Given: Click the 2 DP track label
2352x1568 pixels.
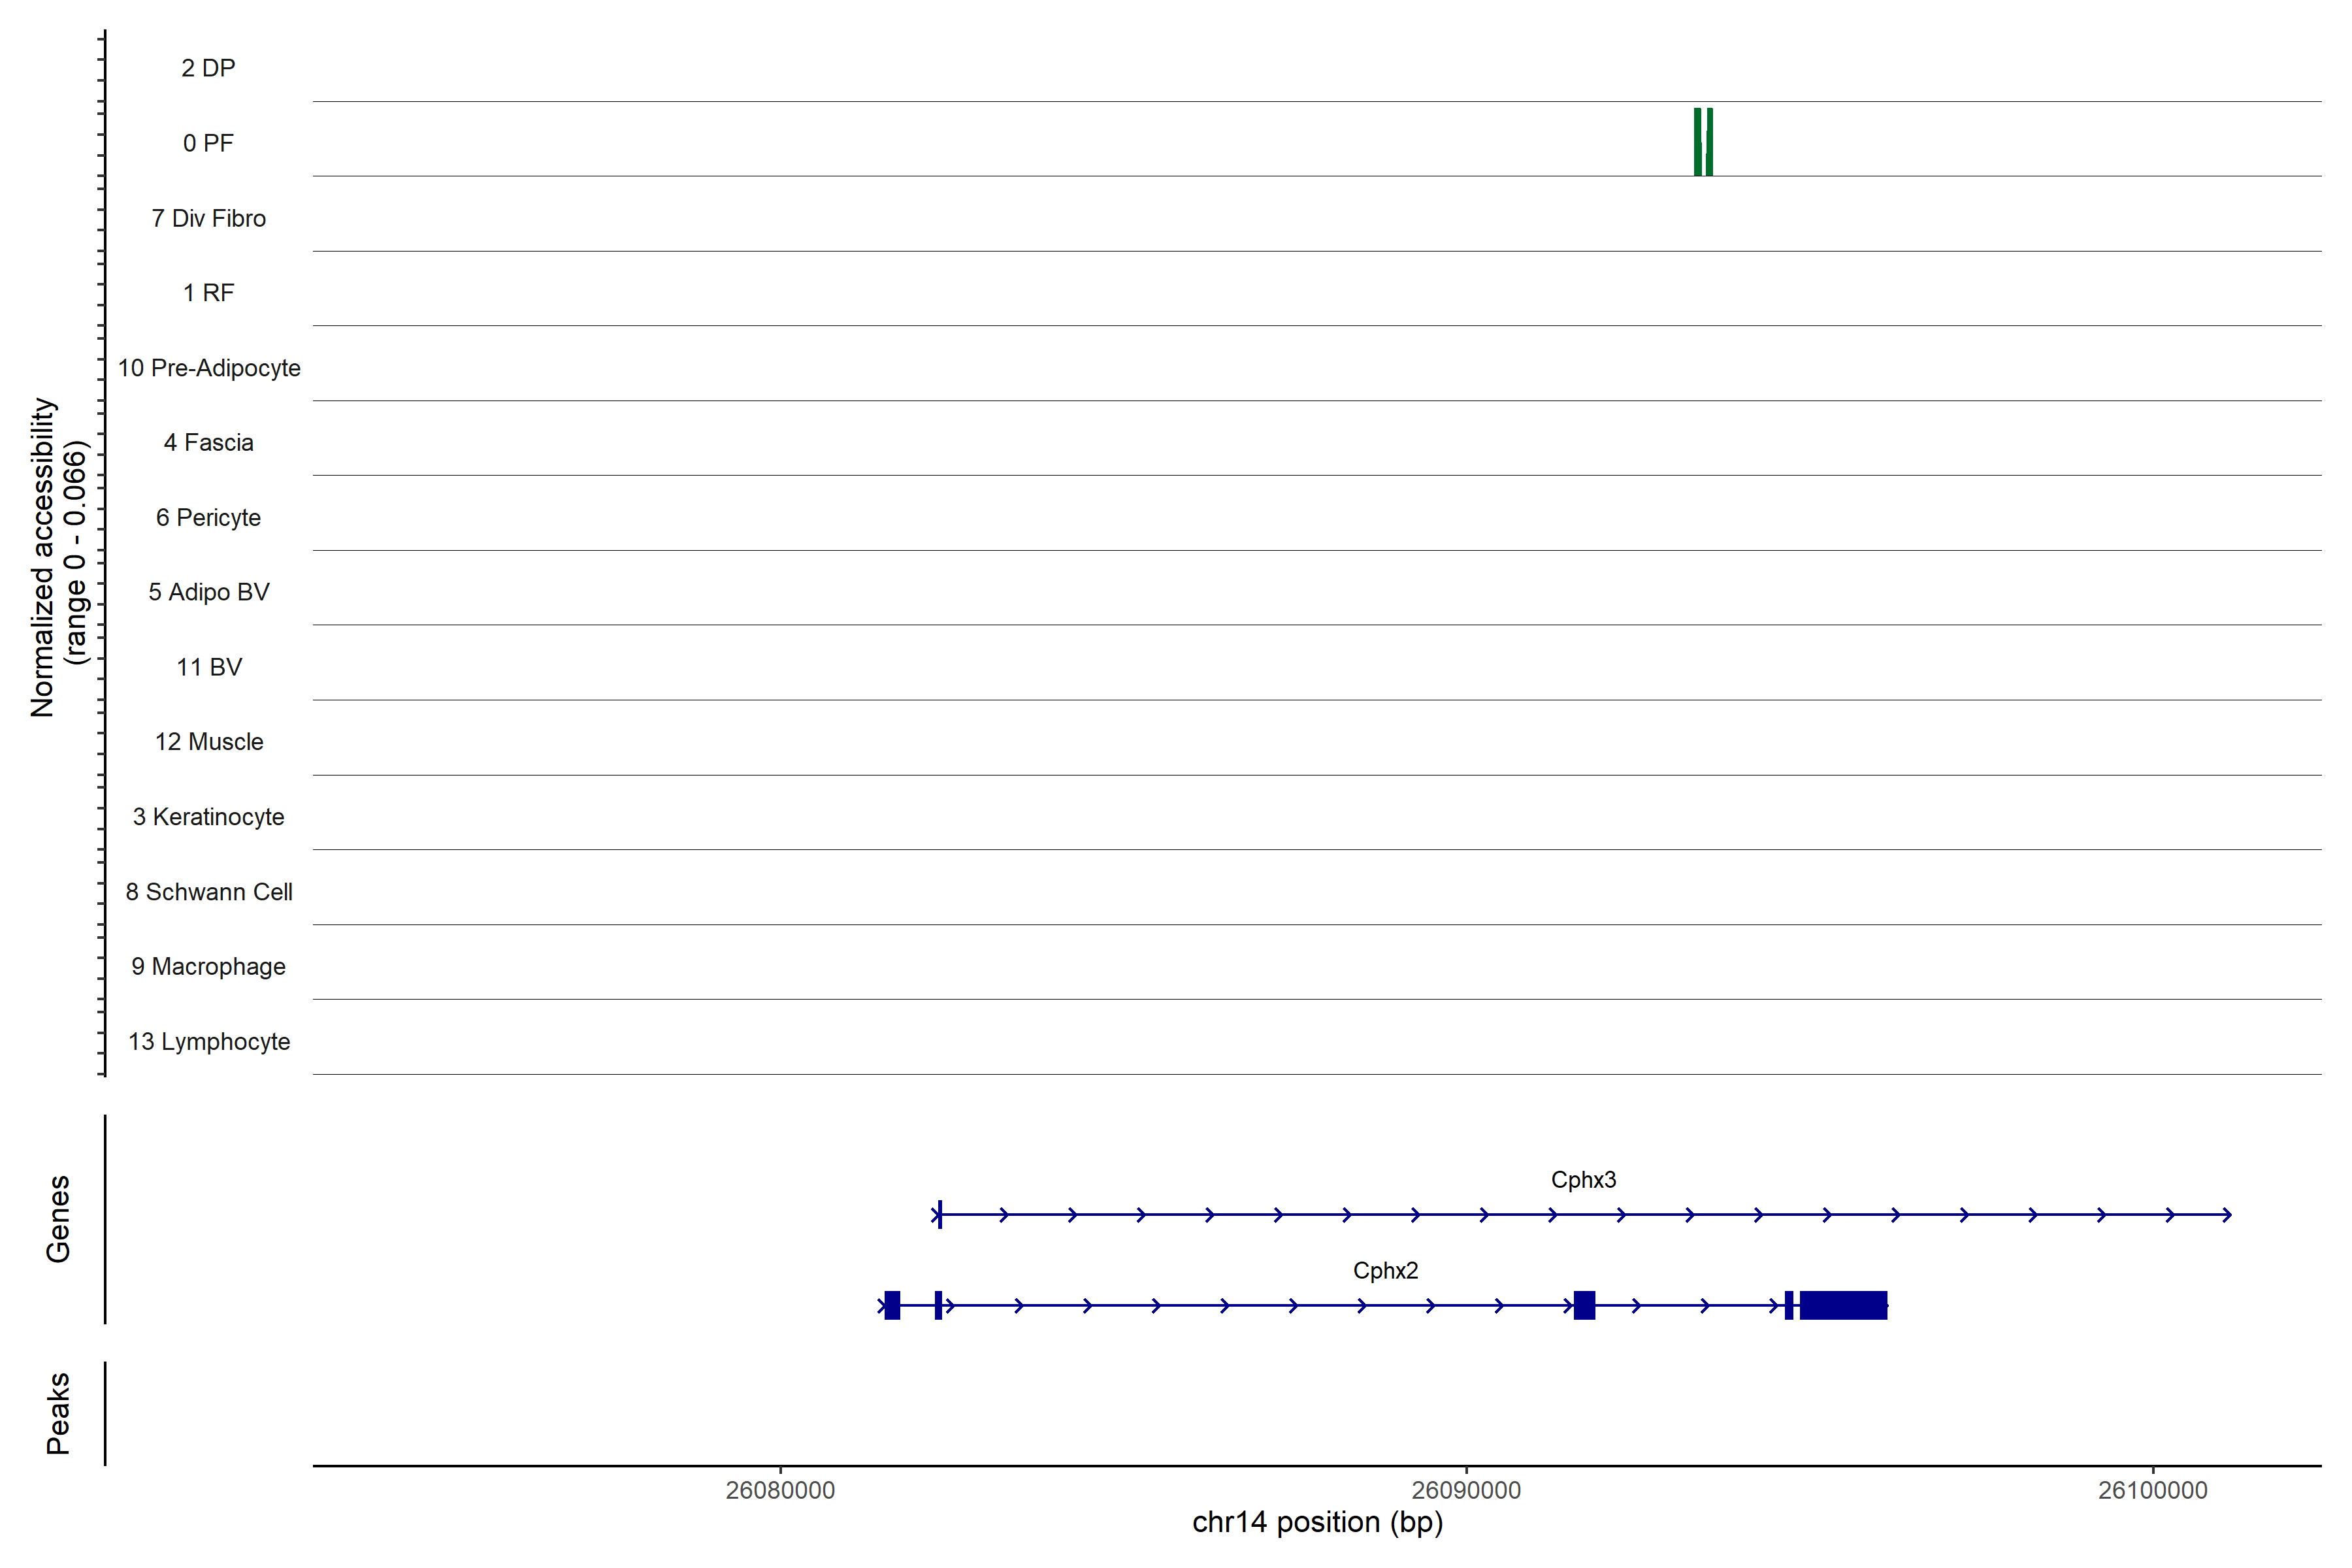Looking at the screenshot, I should pos(208,68).
